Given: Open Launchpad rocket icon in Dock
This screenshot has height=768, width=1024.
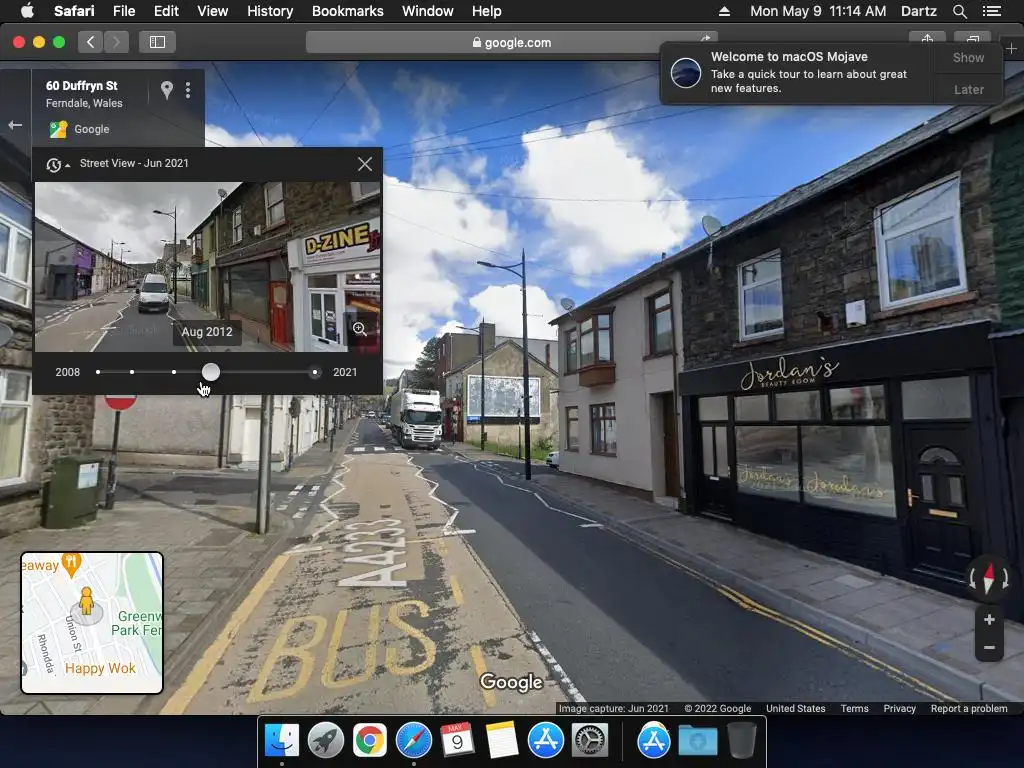Looking at the screenshot, I should tap(326, 741).
